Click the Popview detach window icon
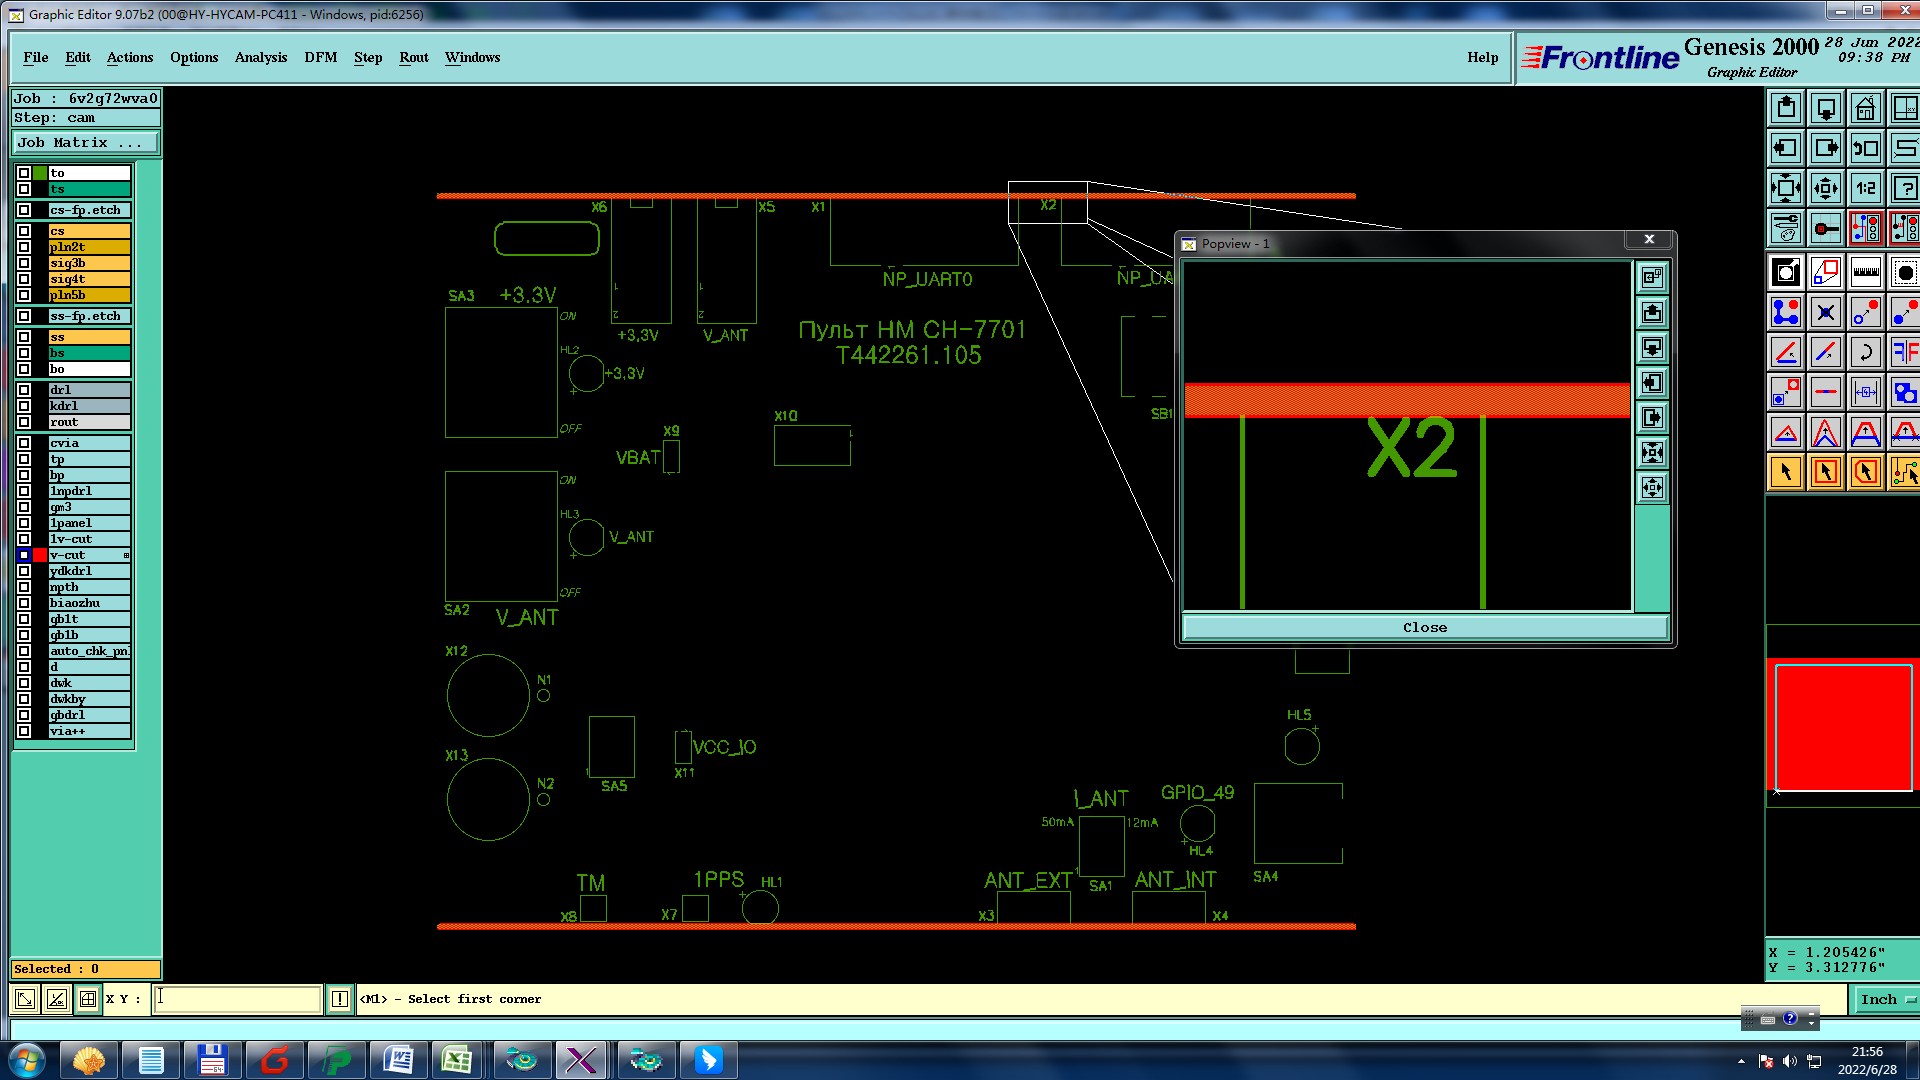This screenshot has height=1080, width=1920. point(1652,277)
